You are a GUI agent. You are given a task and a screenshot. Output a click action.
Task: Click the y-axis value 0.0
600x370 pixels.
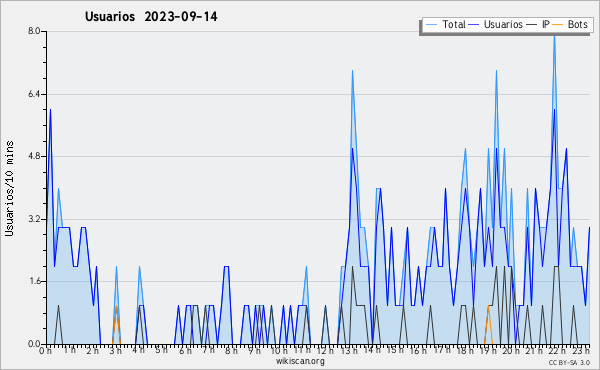[x=34, y=344]
